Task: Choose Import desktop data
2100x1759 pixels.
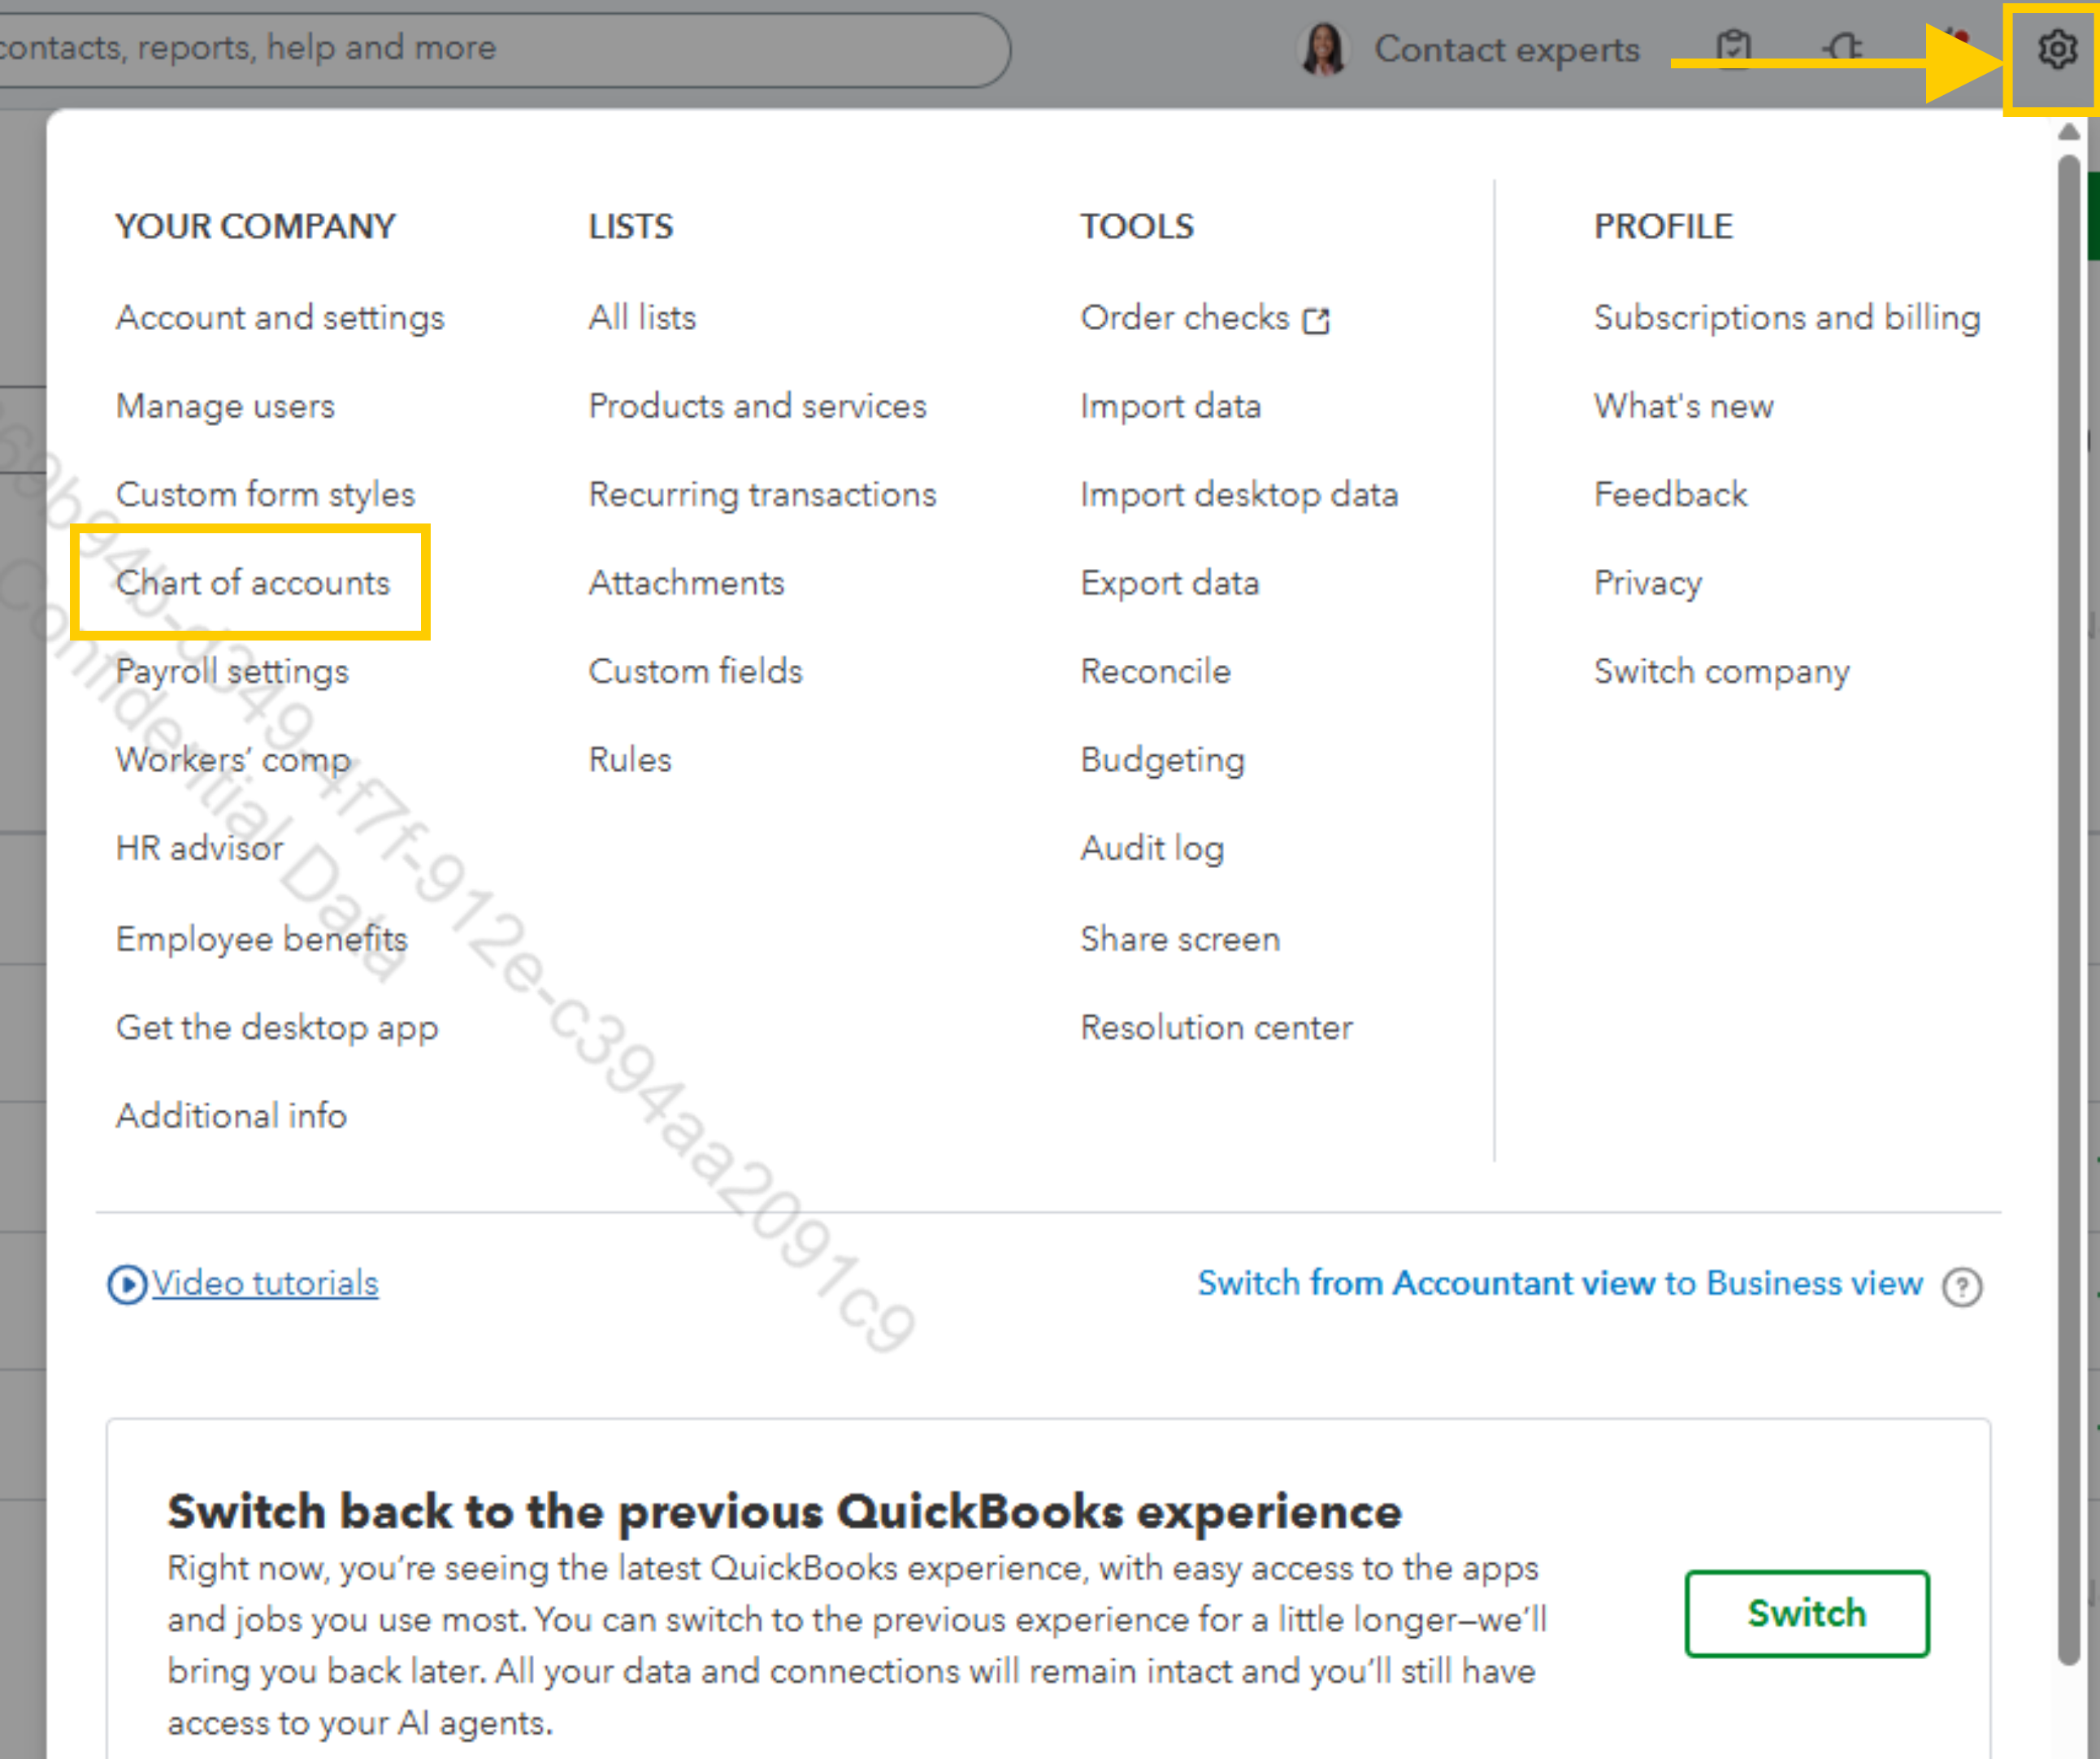Action: click(1239, 495)
